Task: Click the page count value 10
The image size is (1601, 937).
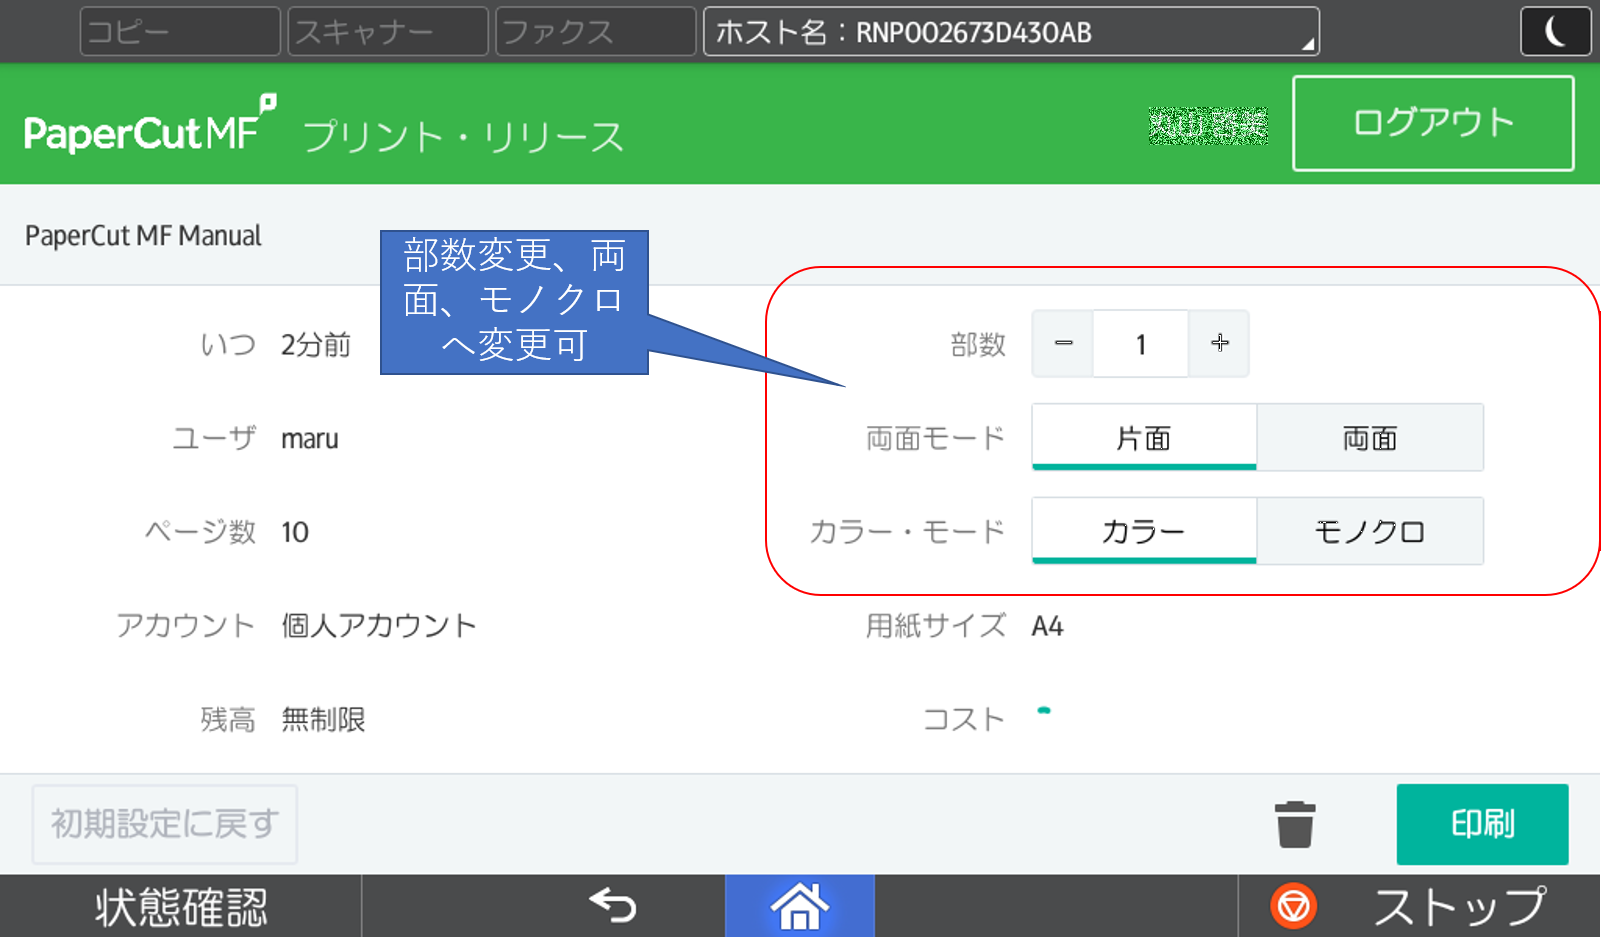Action: coord(295,532)
